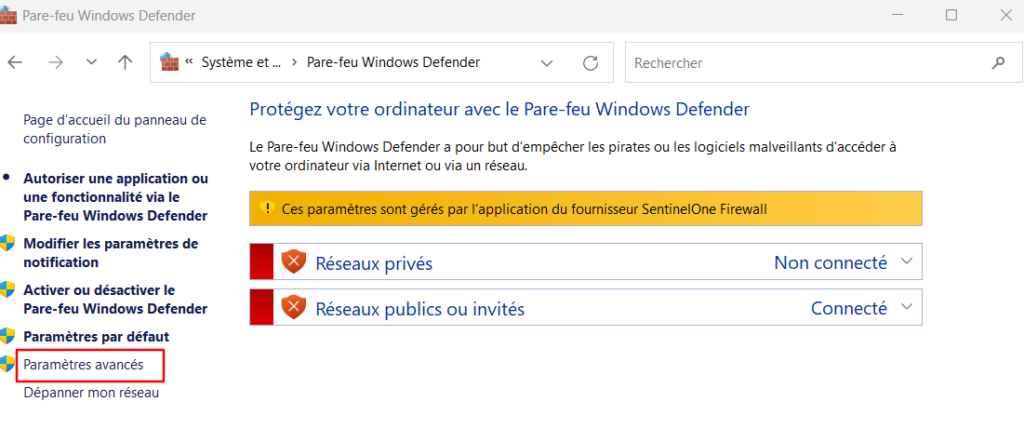
Task: Click the back navigation arrow
Action: pyautogui.click(x=15, y=62)
